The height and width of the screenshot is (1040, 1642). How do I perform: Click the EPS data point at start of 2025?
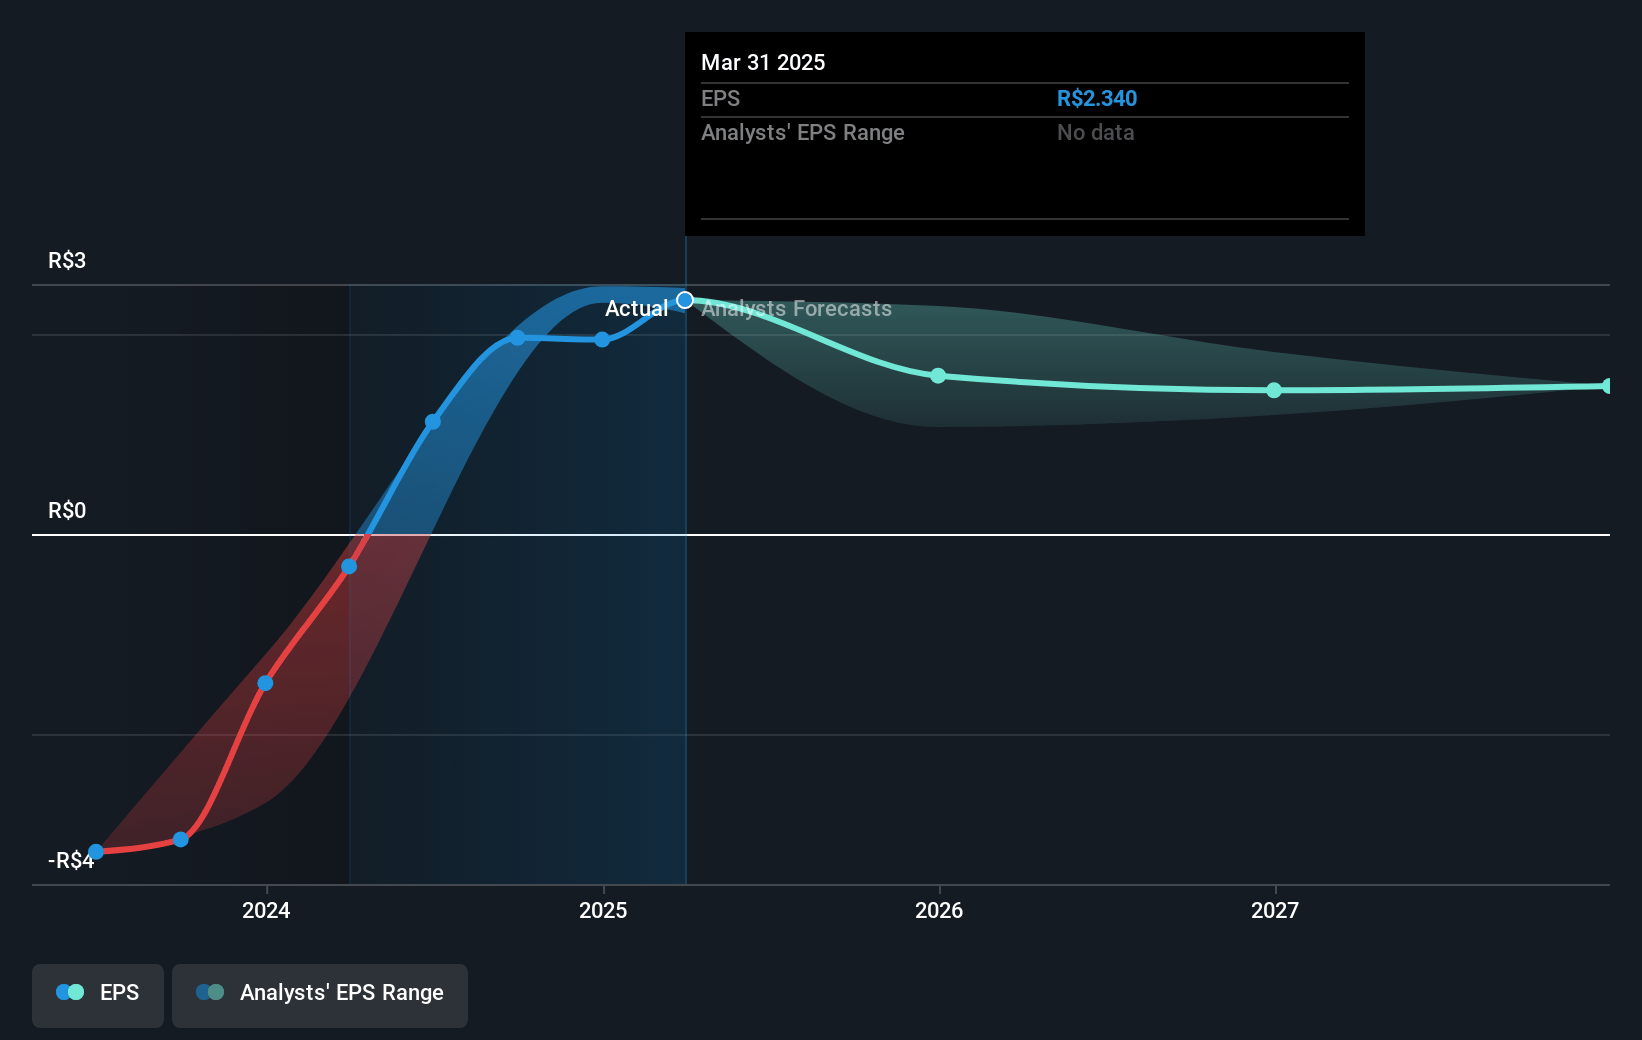tap(602, 339)
